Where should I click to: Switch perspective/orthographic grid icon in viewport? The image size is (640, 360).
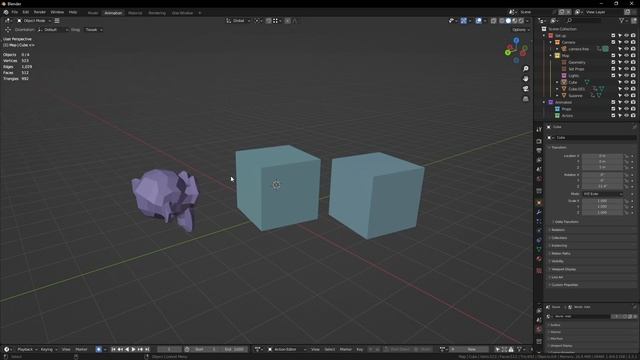(526, 99)
